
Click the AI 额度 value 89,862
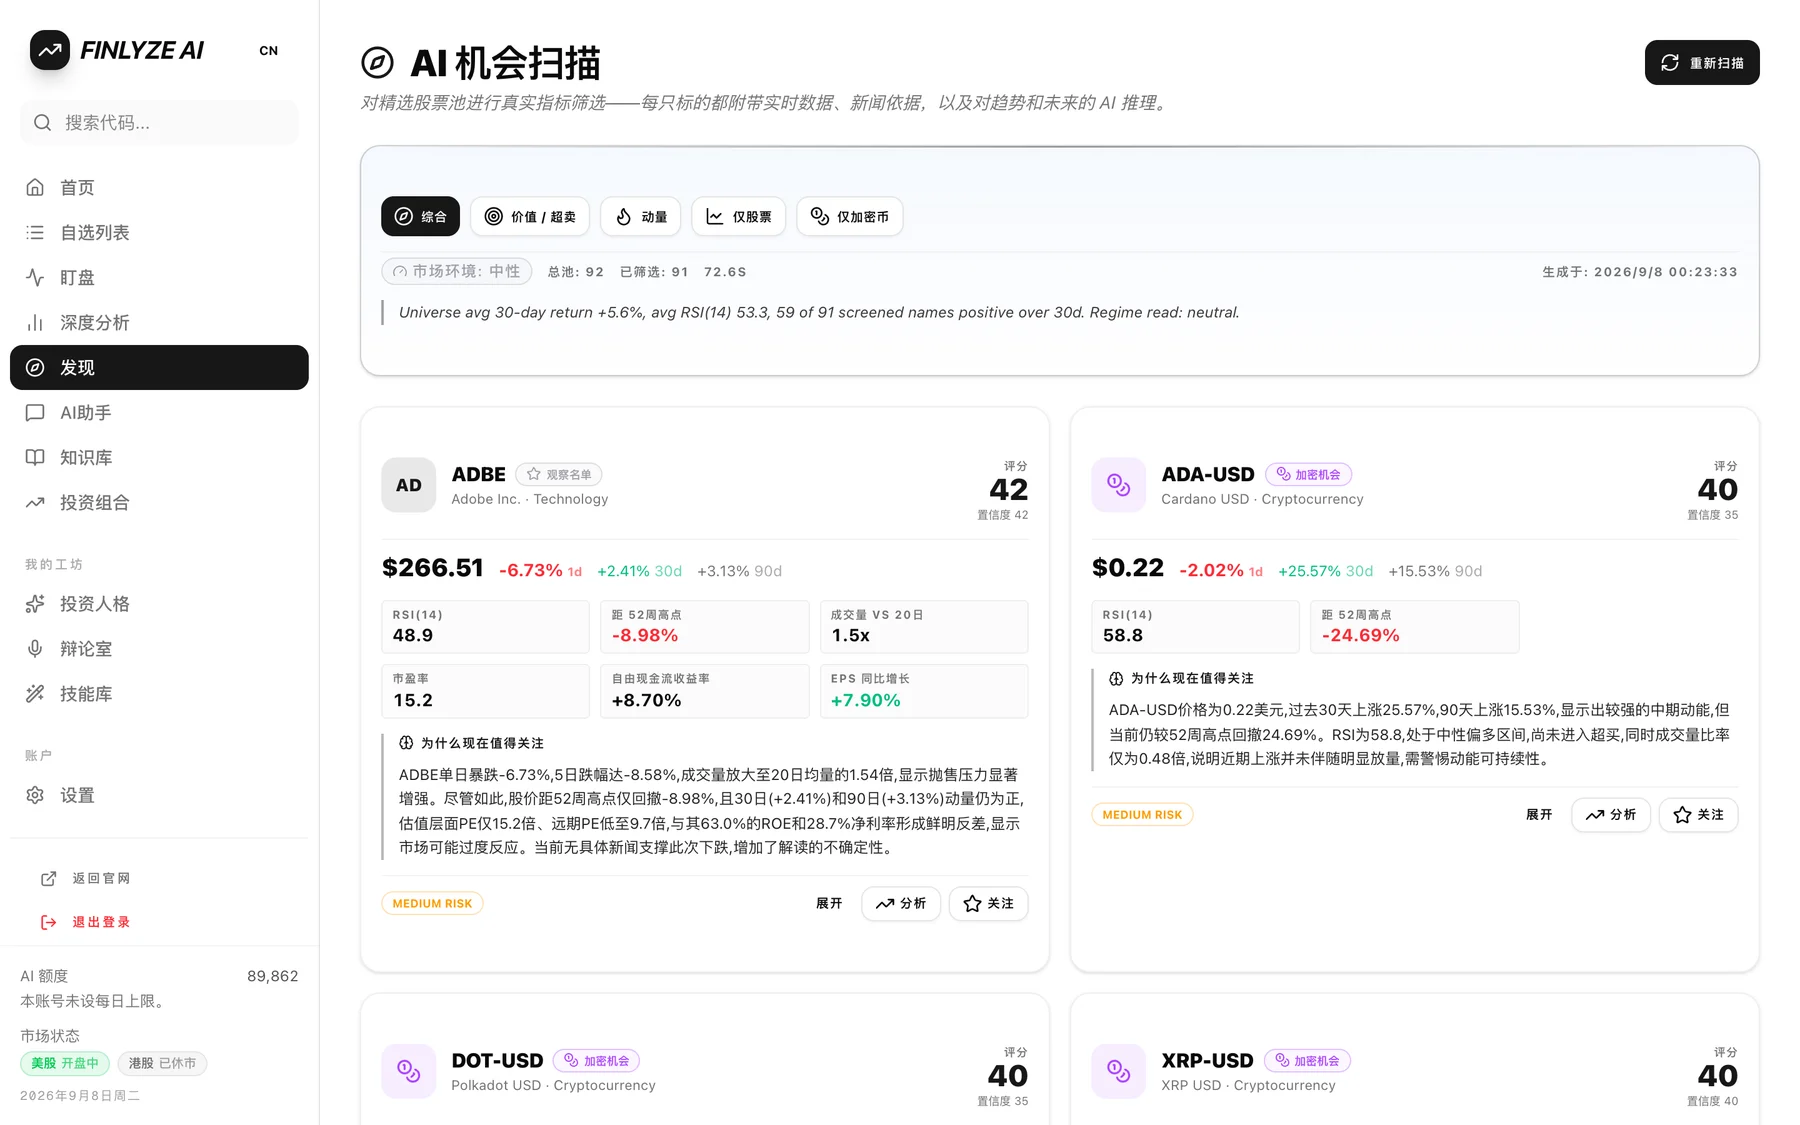click(x=273, y=976)
